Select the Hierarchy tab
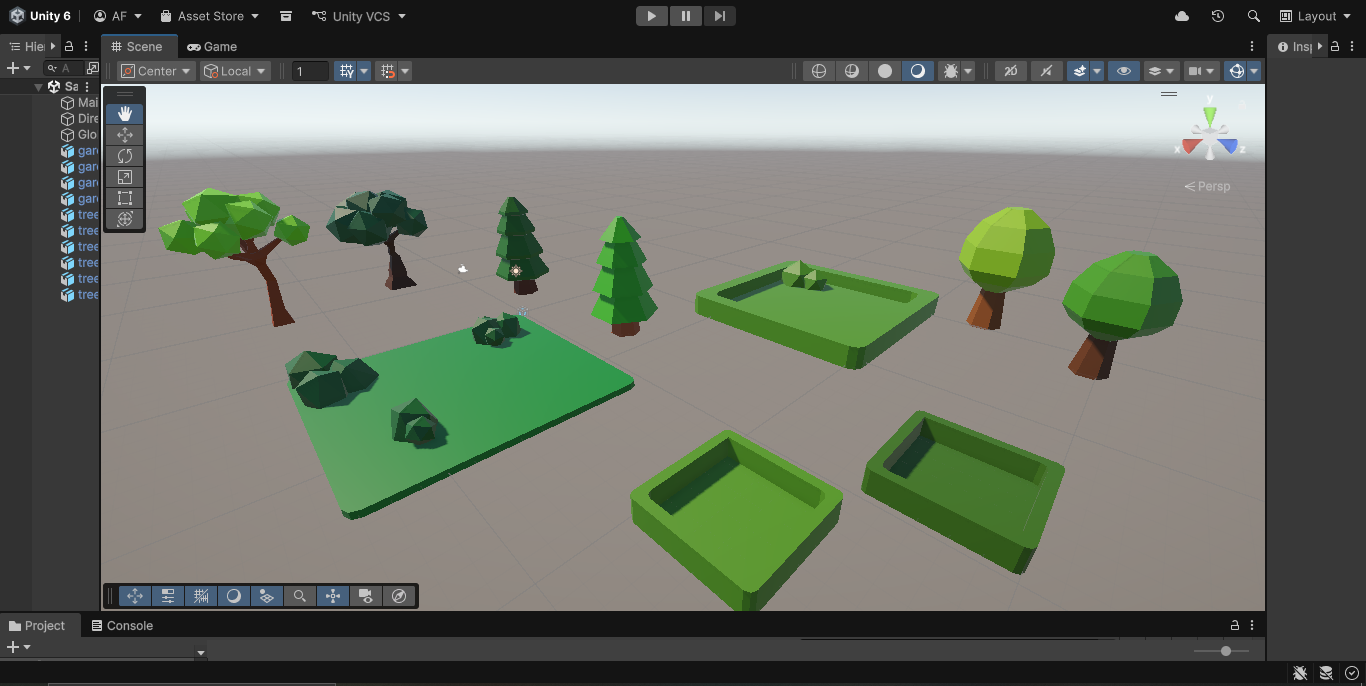This screenshot has width=1366, height=686. [x=27, y=46]
